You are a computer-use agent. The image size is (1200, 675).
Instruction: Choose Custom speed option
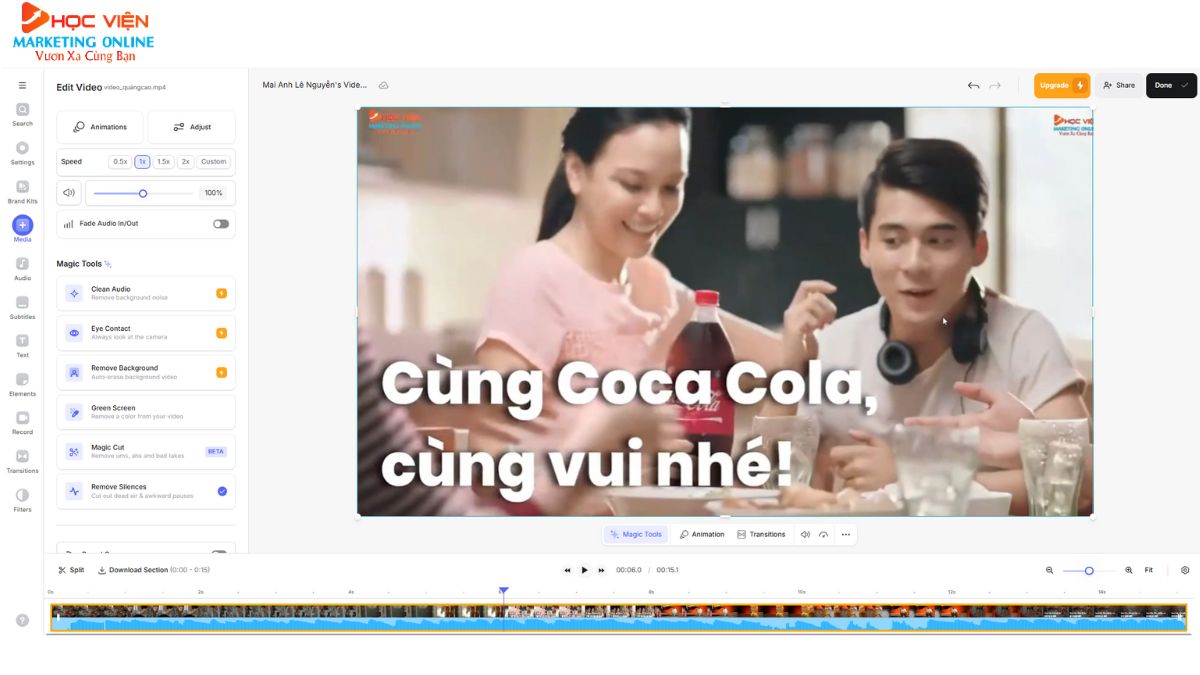click(213, 162)
